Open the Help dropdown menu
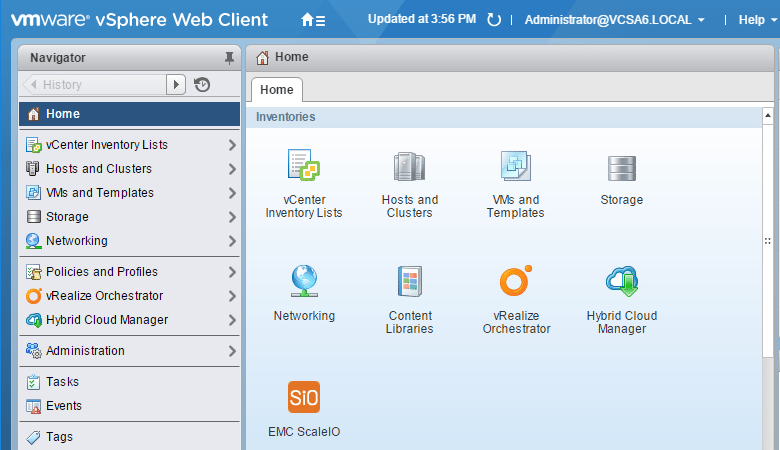780x450 pixels. pyautogui.click(x=757, y=20)
